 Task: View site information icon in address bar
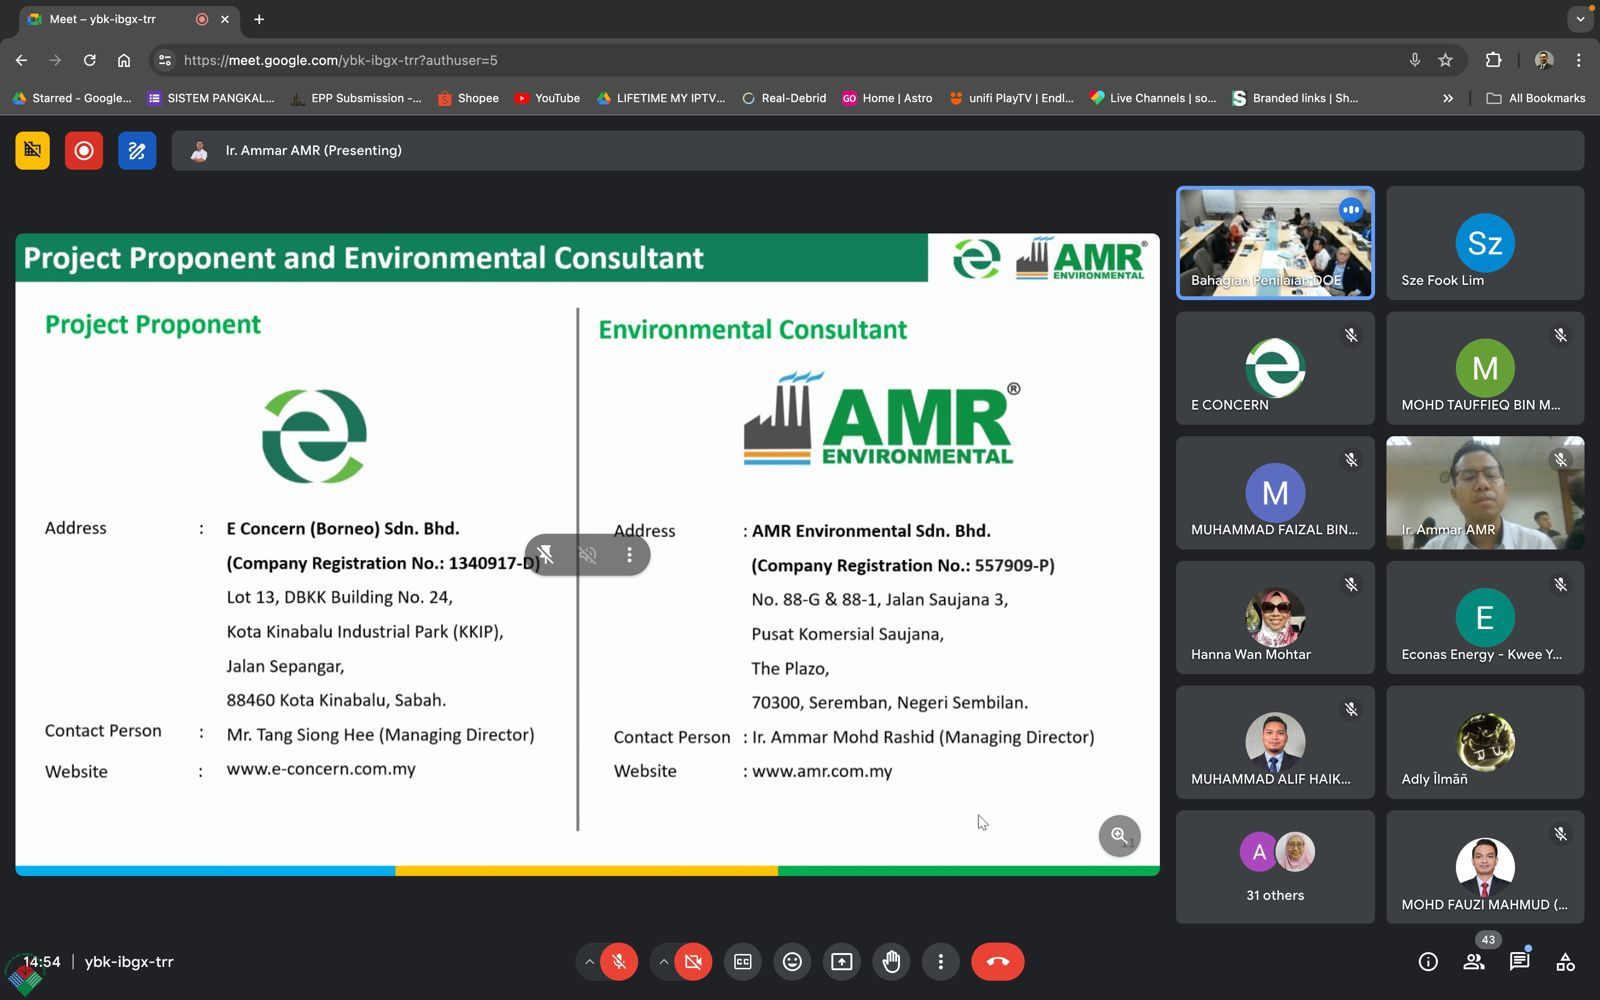165,60
